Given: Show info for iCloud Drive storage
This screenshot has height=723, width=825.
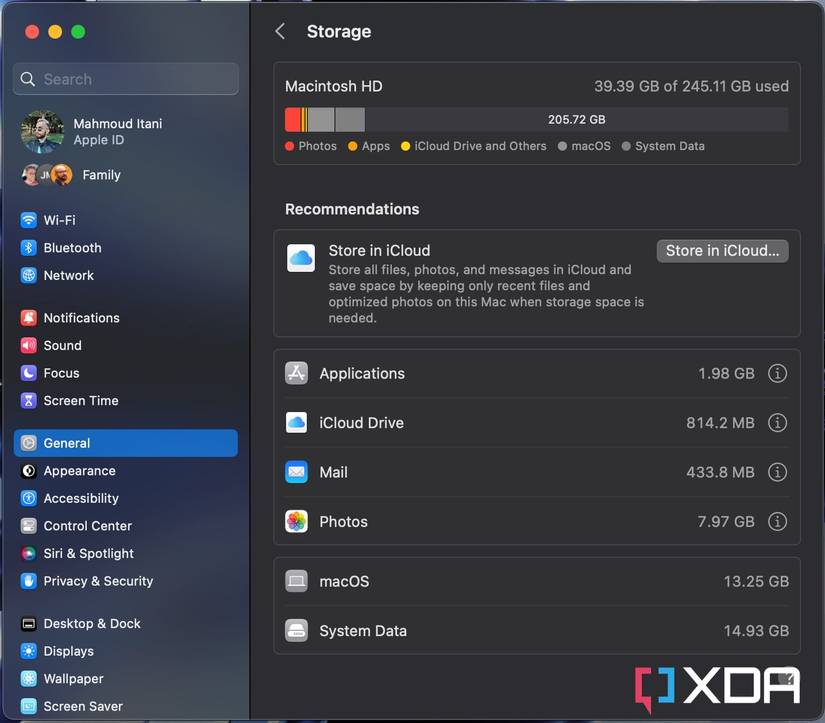Looking at the screenshot, I should 777,423.
